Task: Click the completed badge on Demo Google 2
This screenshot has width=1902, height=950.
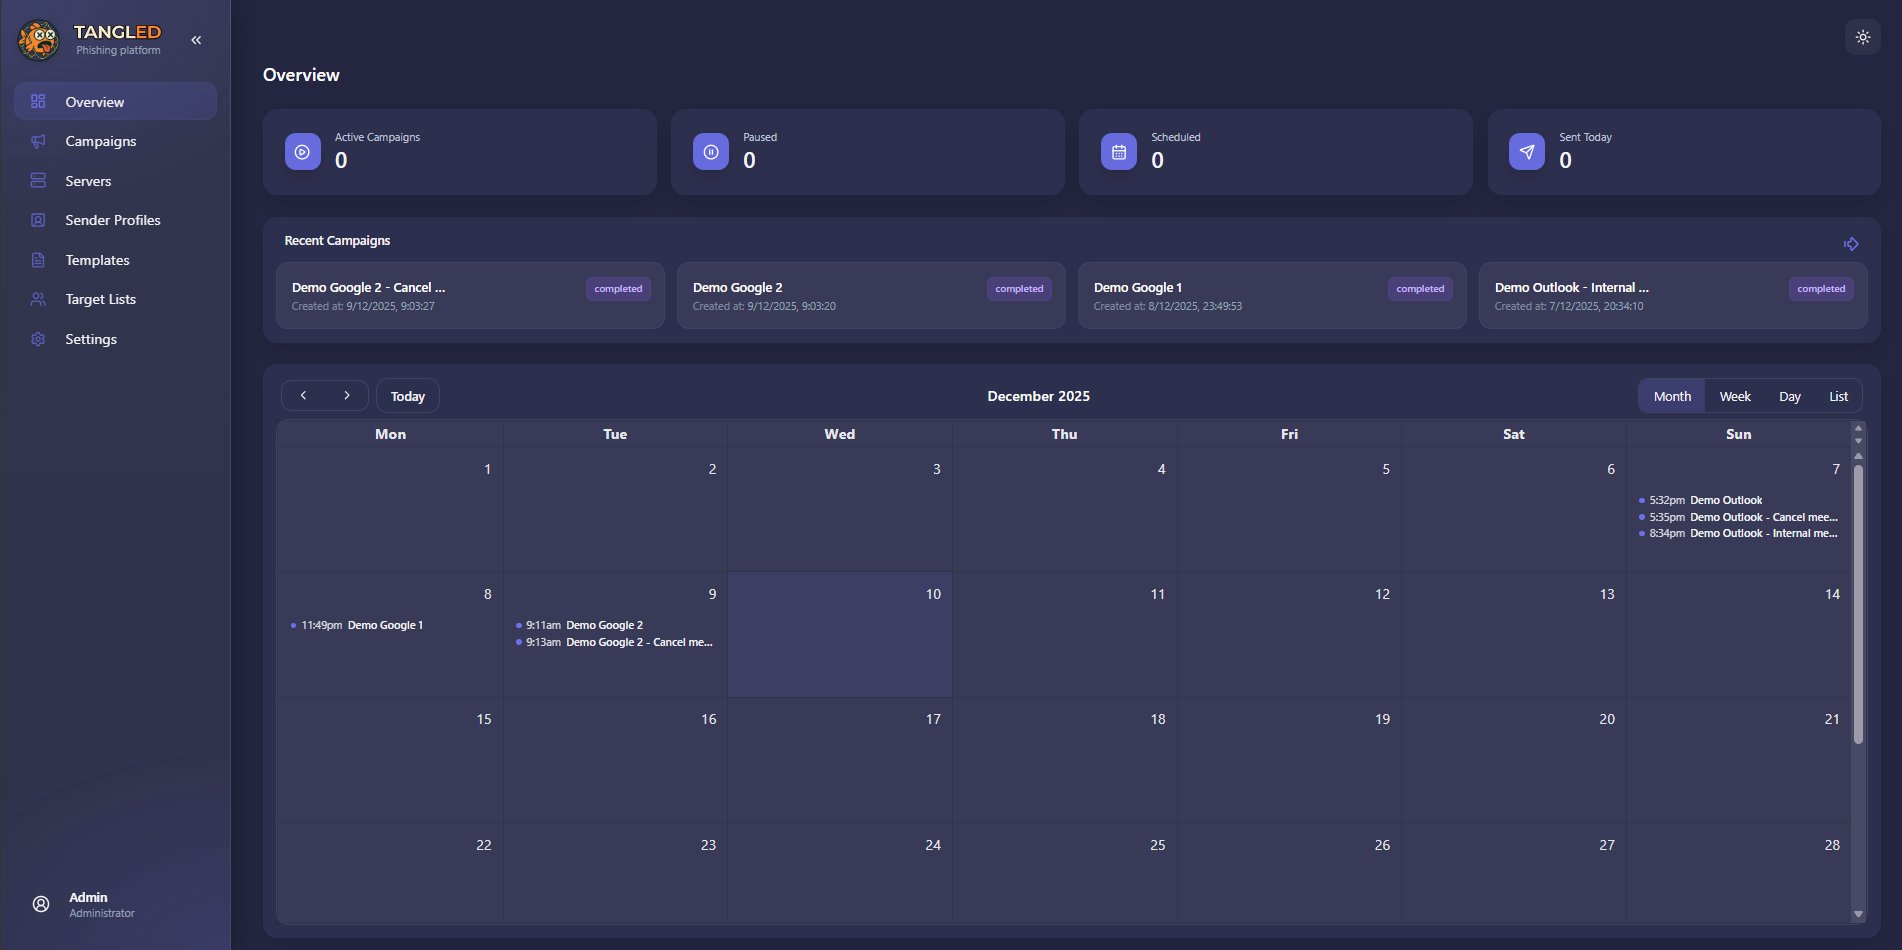Action: point(1019,288)
